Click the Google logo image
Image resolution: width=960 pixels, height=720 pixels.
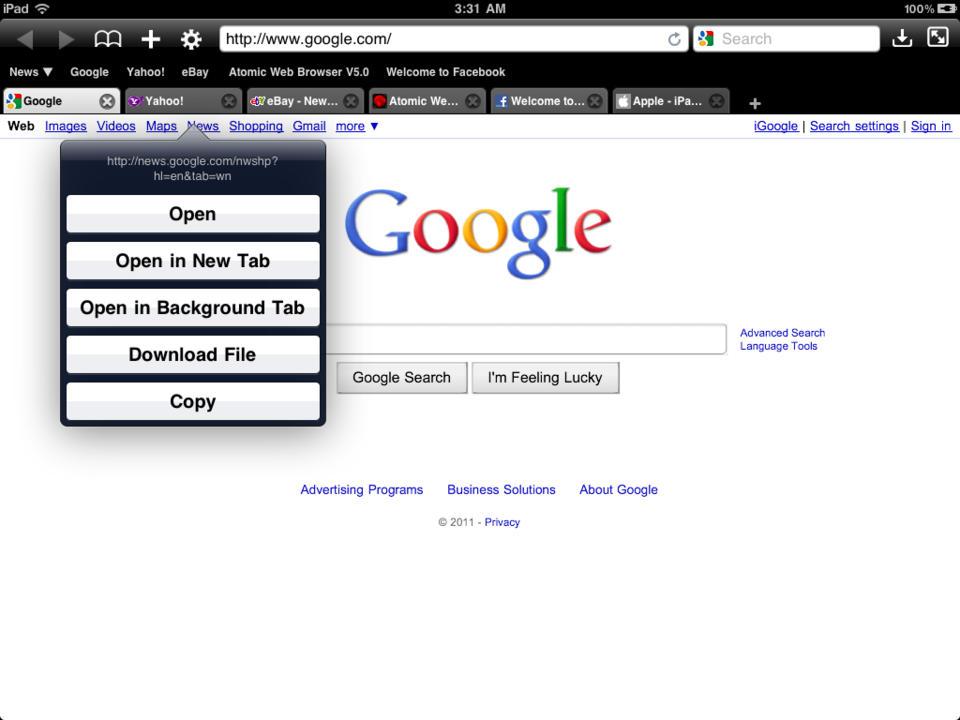[x=478, y=233]
